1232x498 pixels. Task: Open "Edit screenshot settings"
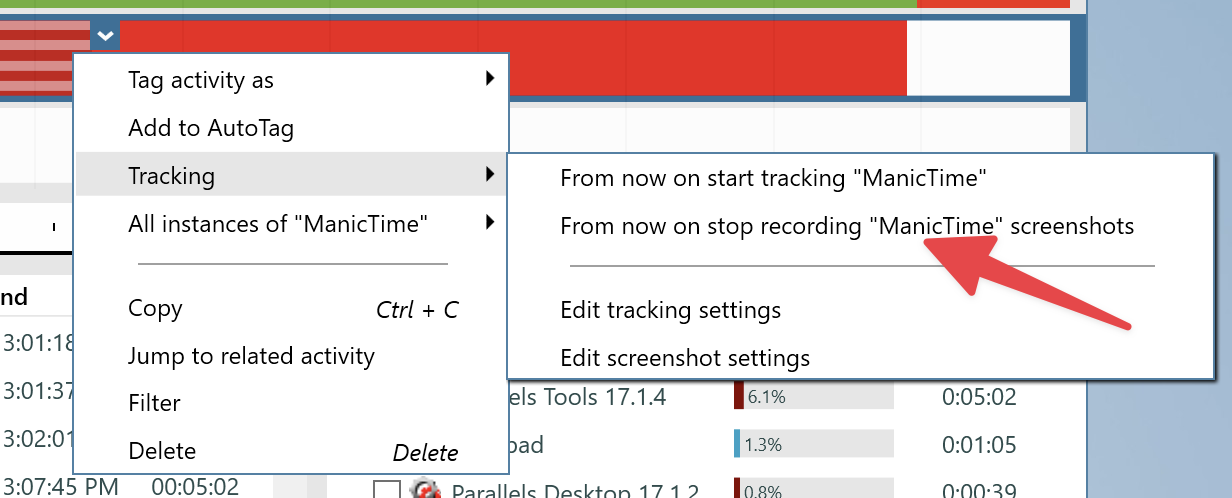click(x=684, y=357)
